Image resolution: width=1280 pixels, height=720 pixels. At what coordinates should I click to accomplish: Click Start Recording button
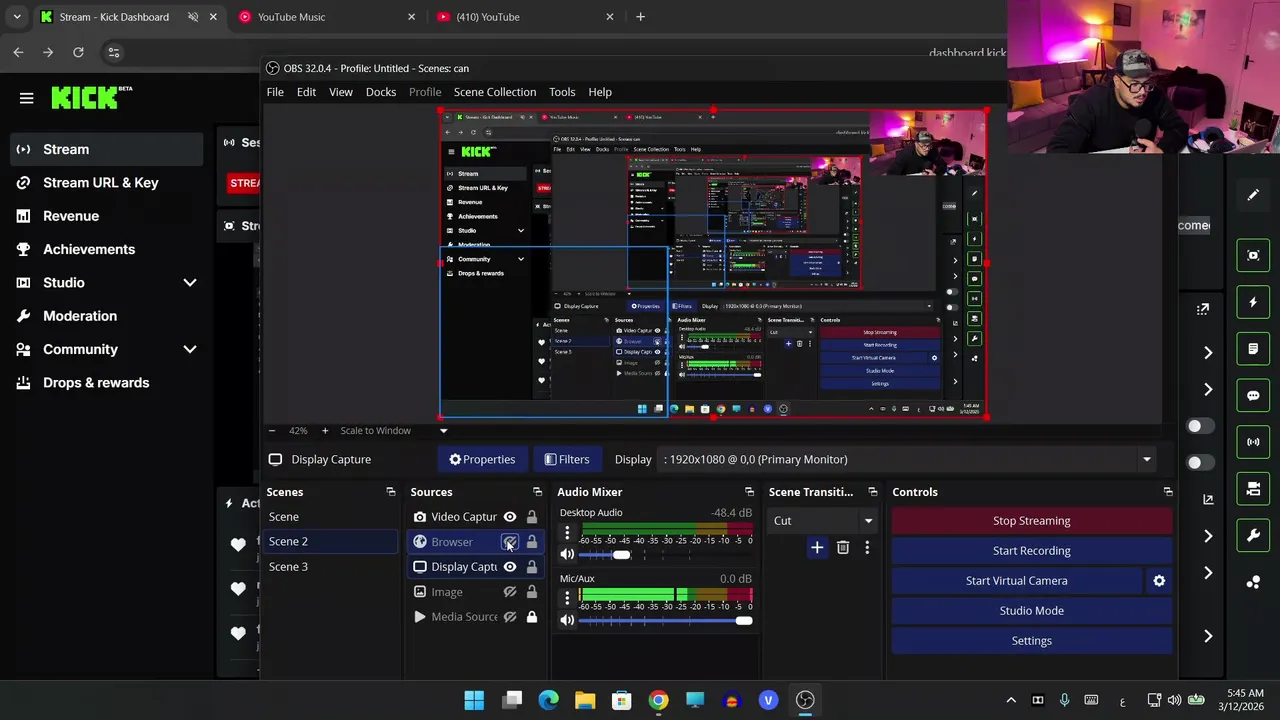(x=1031, y=551)
